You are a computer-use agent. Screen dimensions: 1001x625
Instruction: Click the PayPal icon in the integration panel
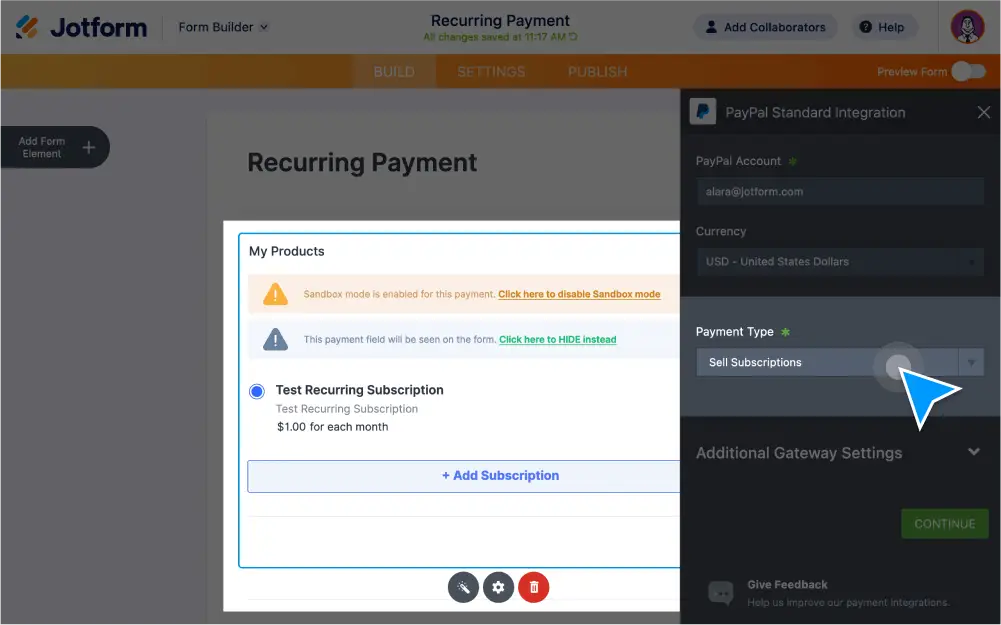[703, 112]
